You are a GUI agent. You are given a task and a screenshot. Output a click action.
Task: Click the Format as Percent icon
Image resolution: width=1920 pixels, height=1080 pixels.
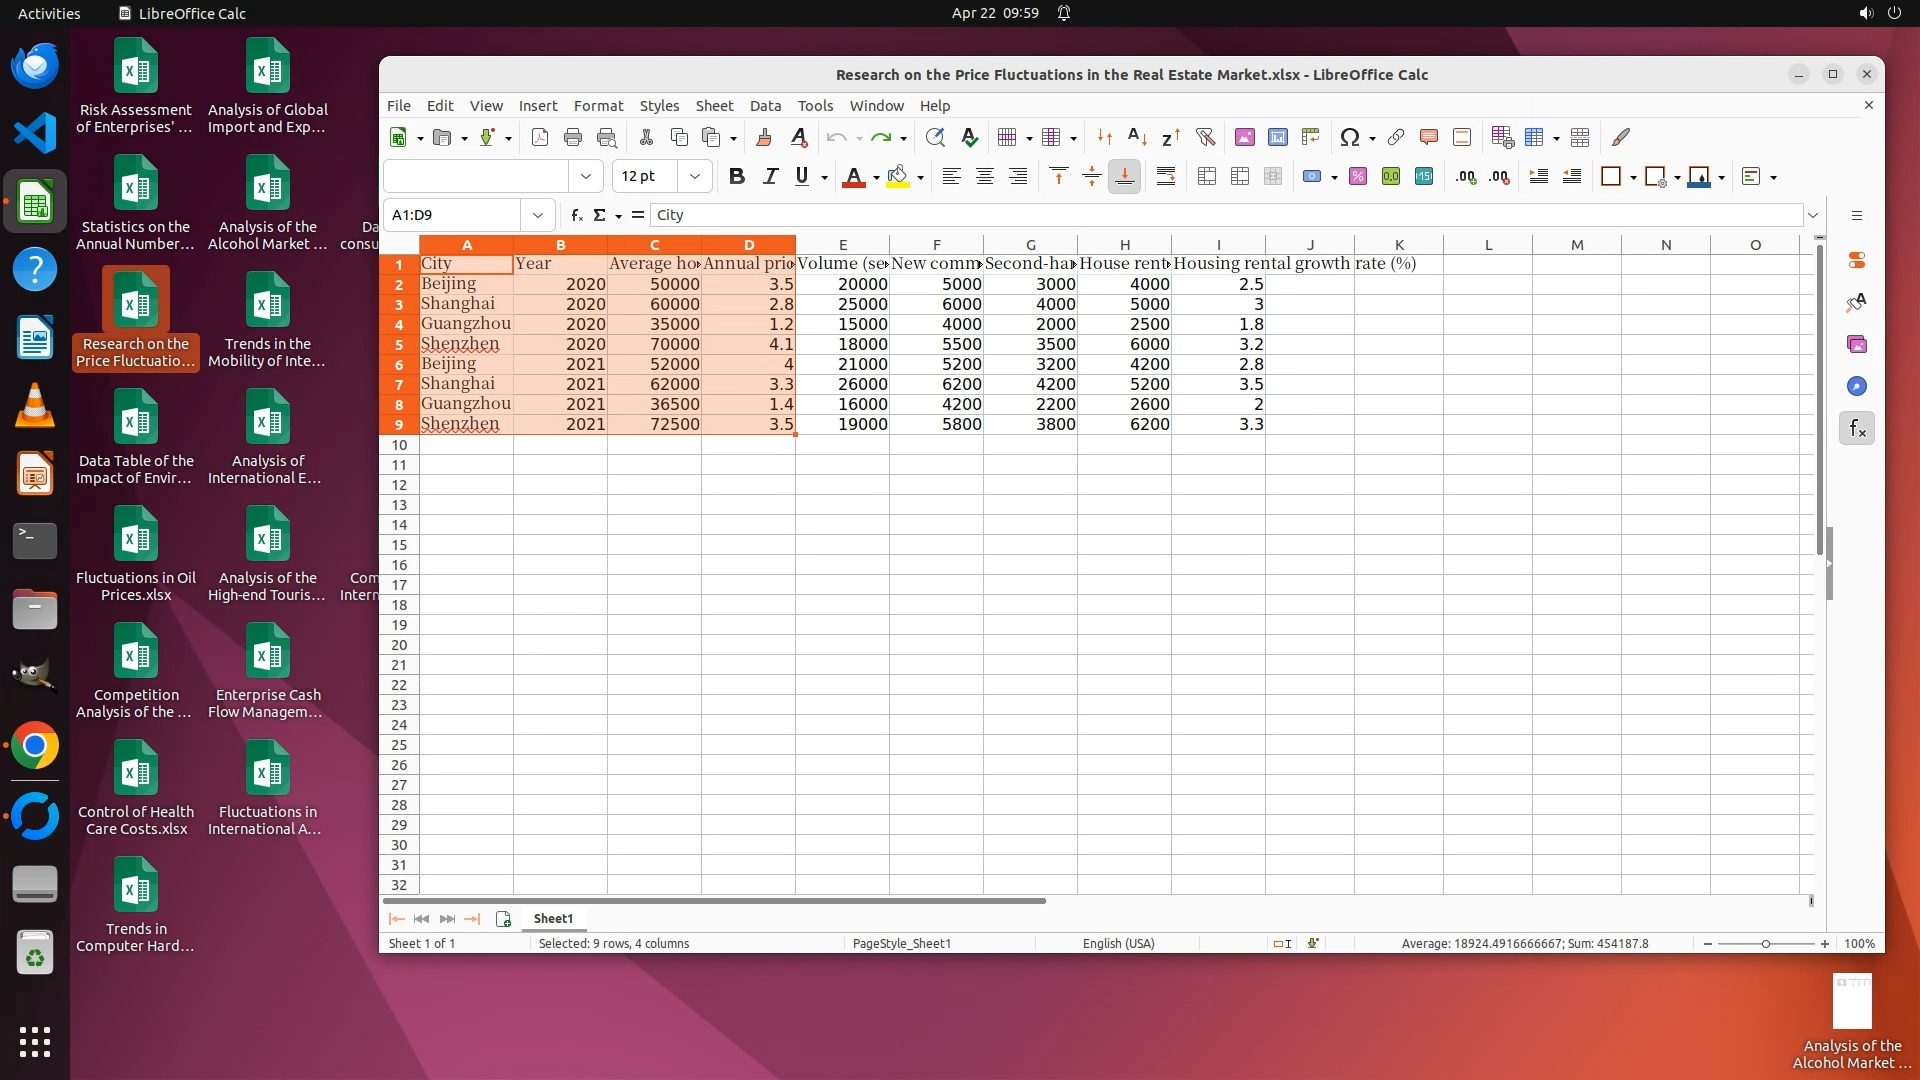pos(1357,177)
